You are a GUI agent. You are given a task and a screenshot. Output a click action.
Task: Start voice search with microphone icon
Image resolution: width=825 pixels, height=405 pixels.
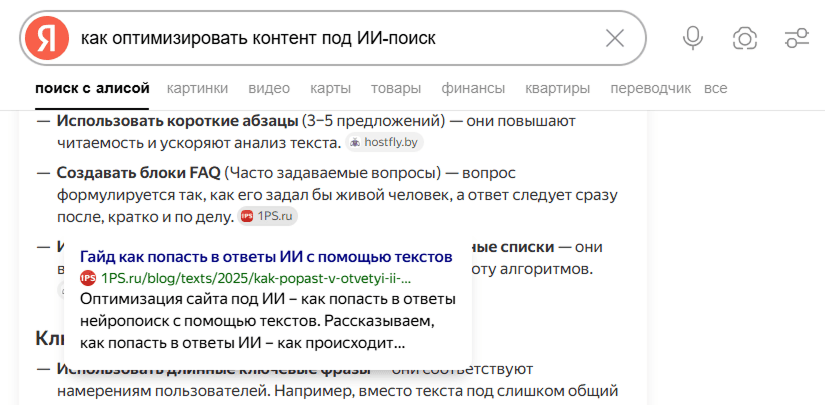click(693, 38)
